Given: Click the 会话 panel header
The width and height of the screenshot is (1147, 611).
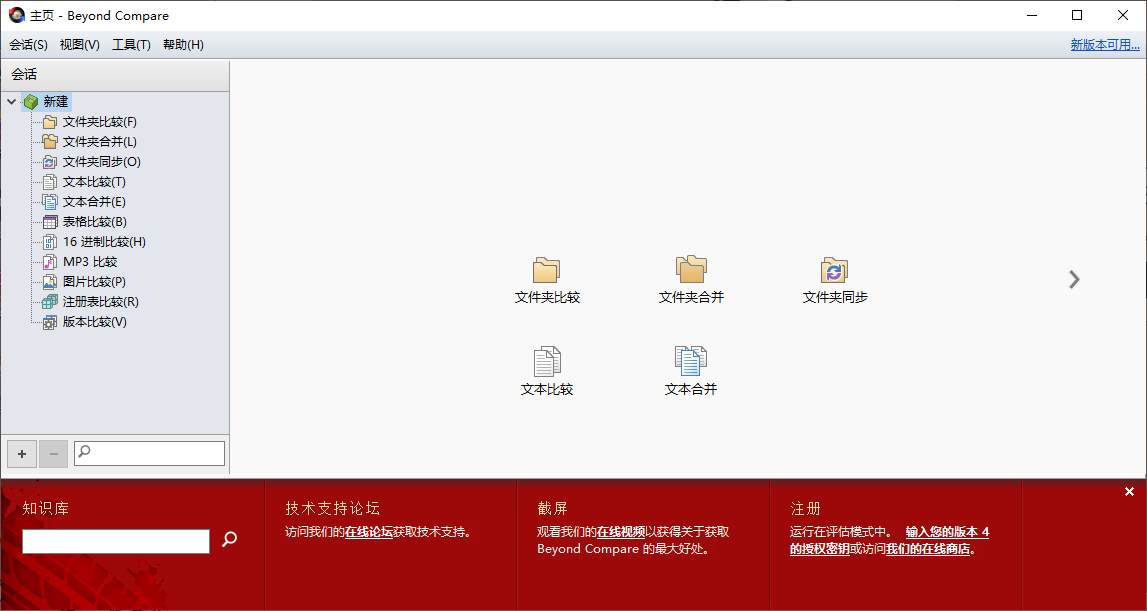Looking at the screenshot, I should coord(115,75).
